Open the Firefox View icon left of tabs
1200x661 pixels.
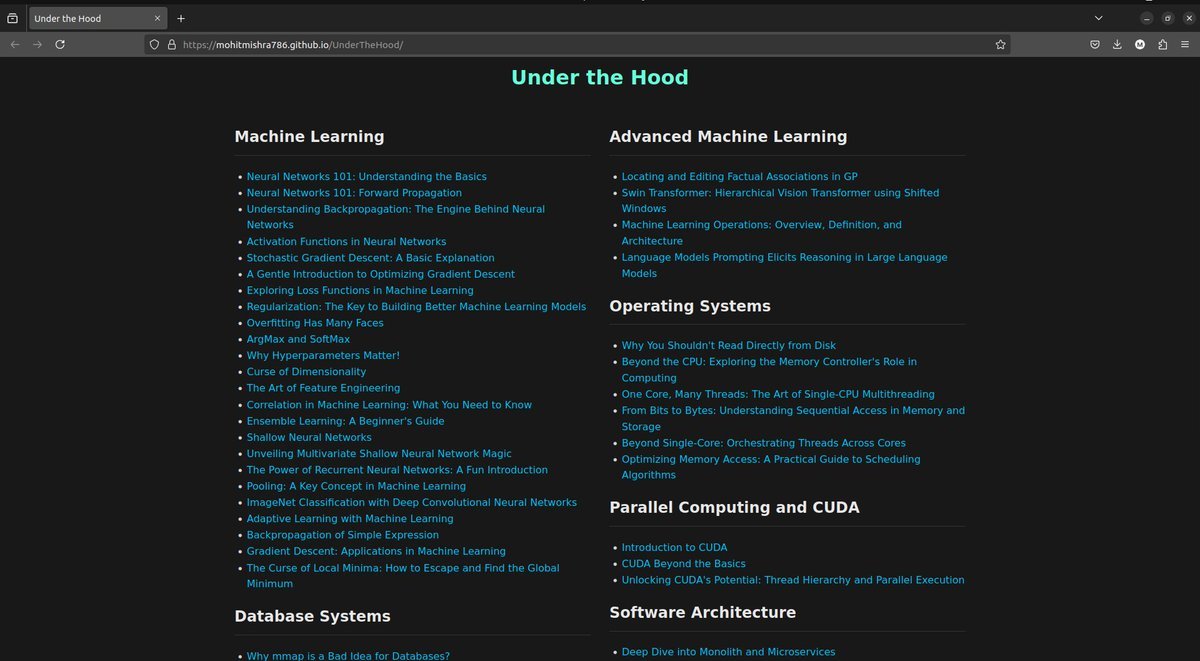click(x=12, y=18)
